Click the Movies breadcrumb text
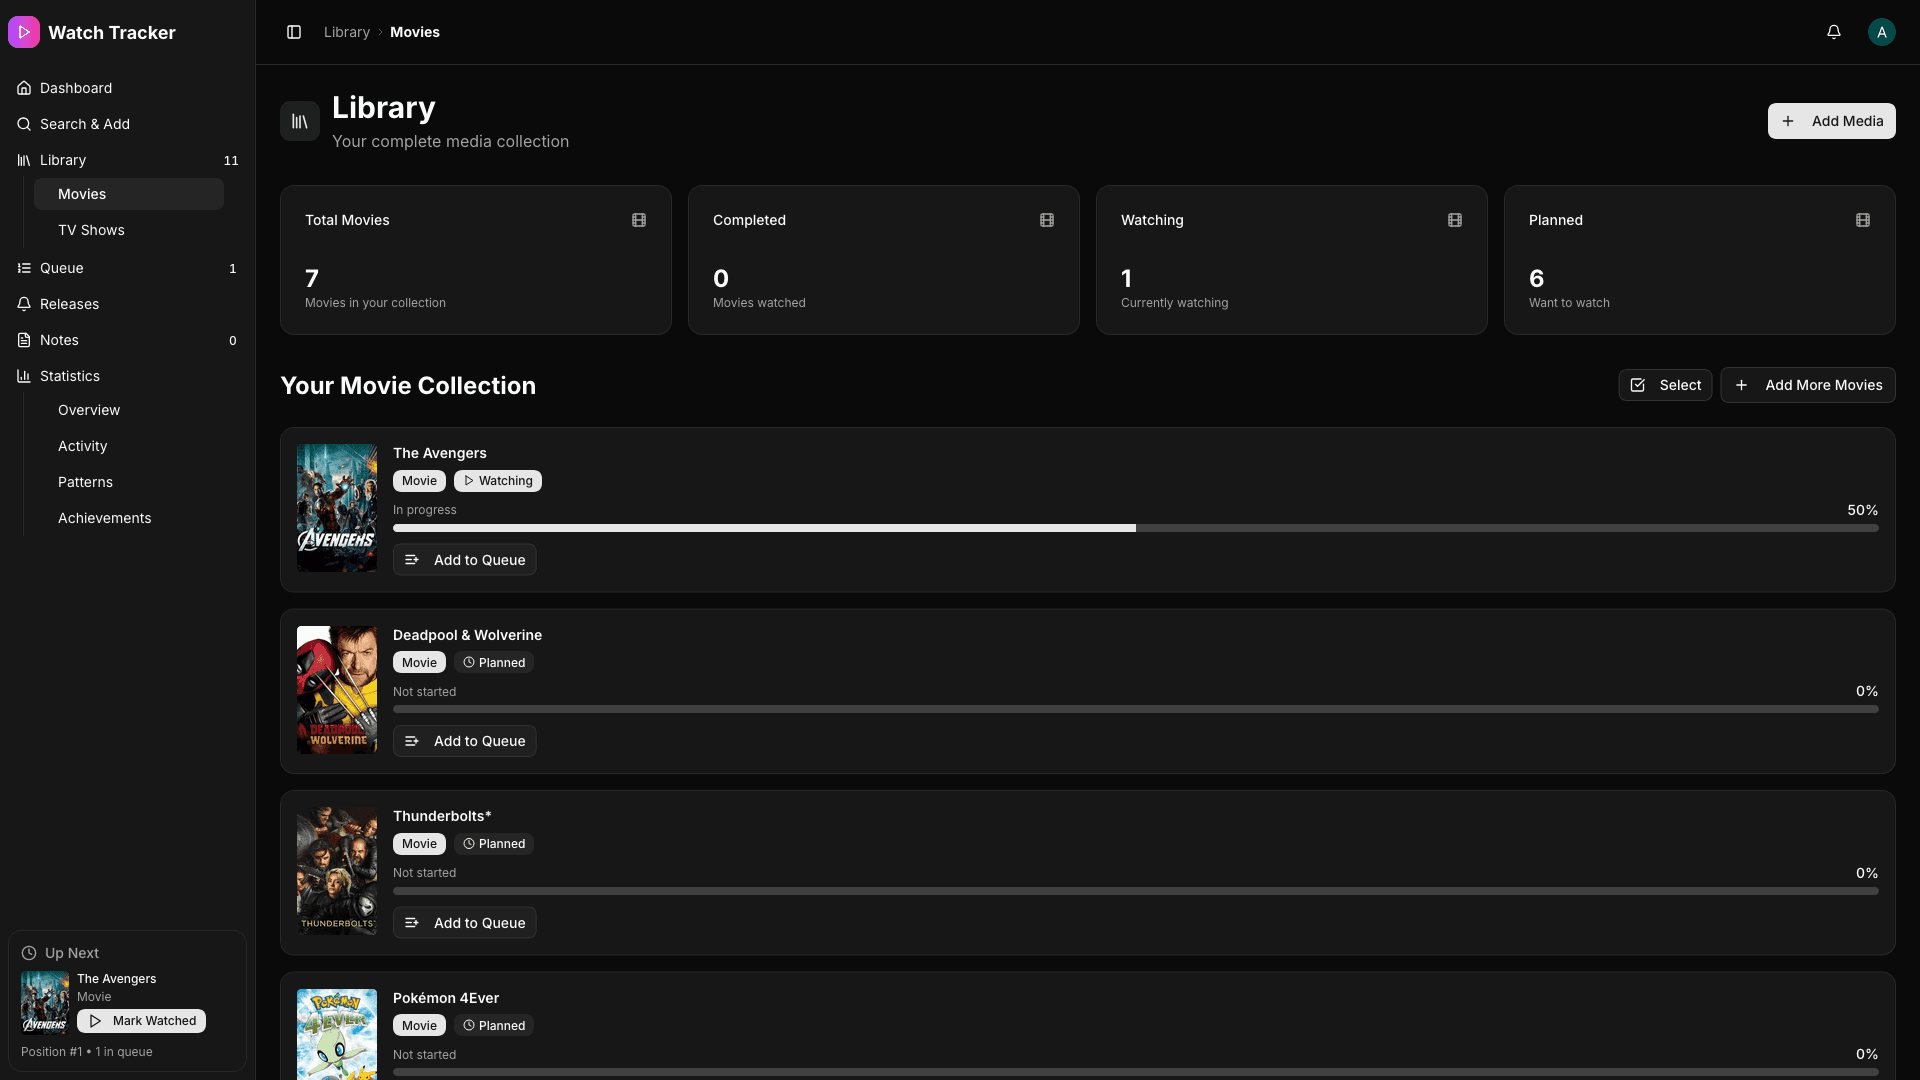Viewport: 1920px width, 1080px height. (415, 32)
